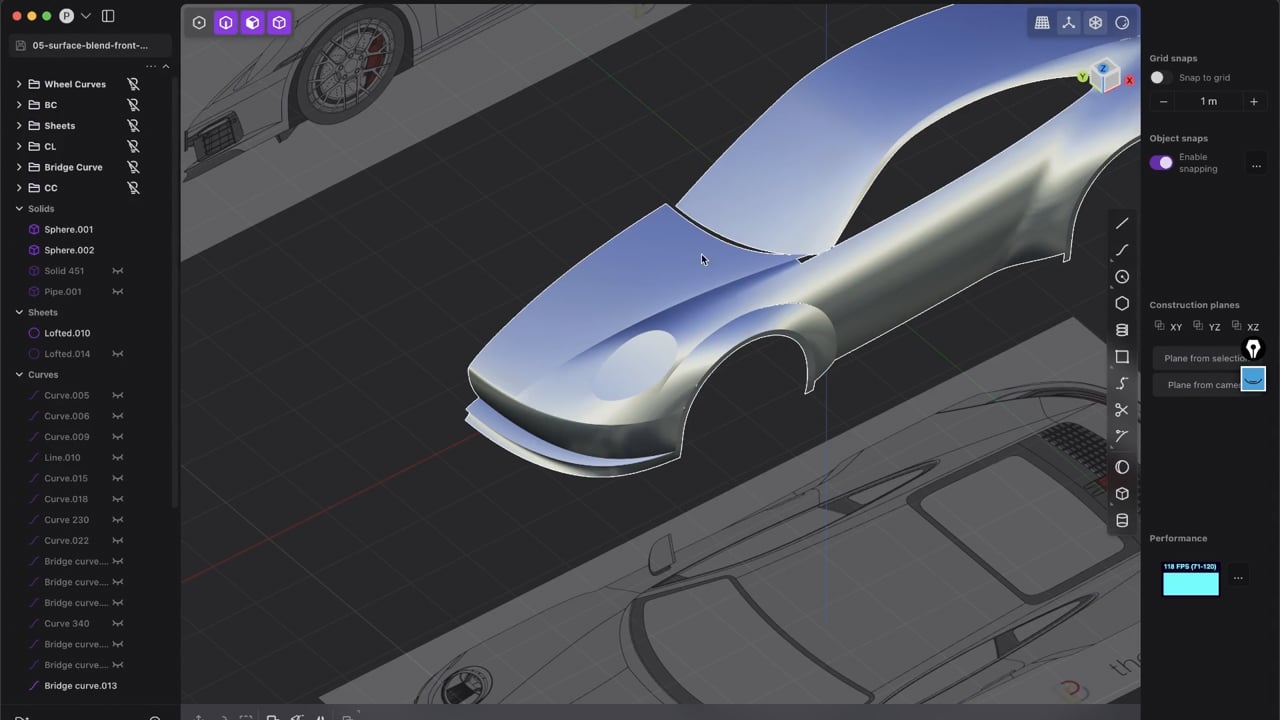
Task: Click the Plane from selection button
Action: (1198, 358)
